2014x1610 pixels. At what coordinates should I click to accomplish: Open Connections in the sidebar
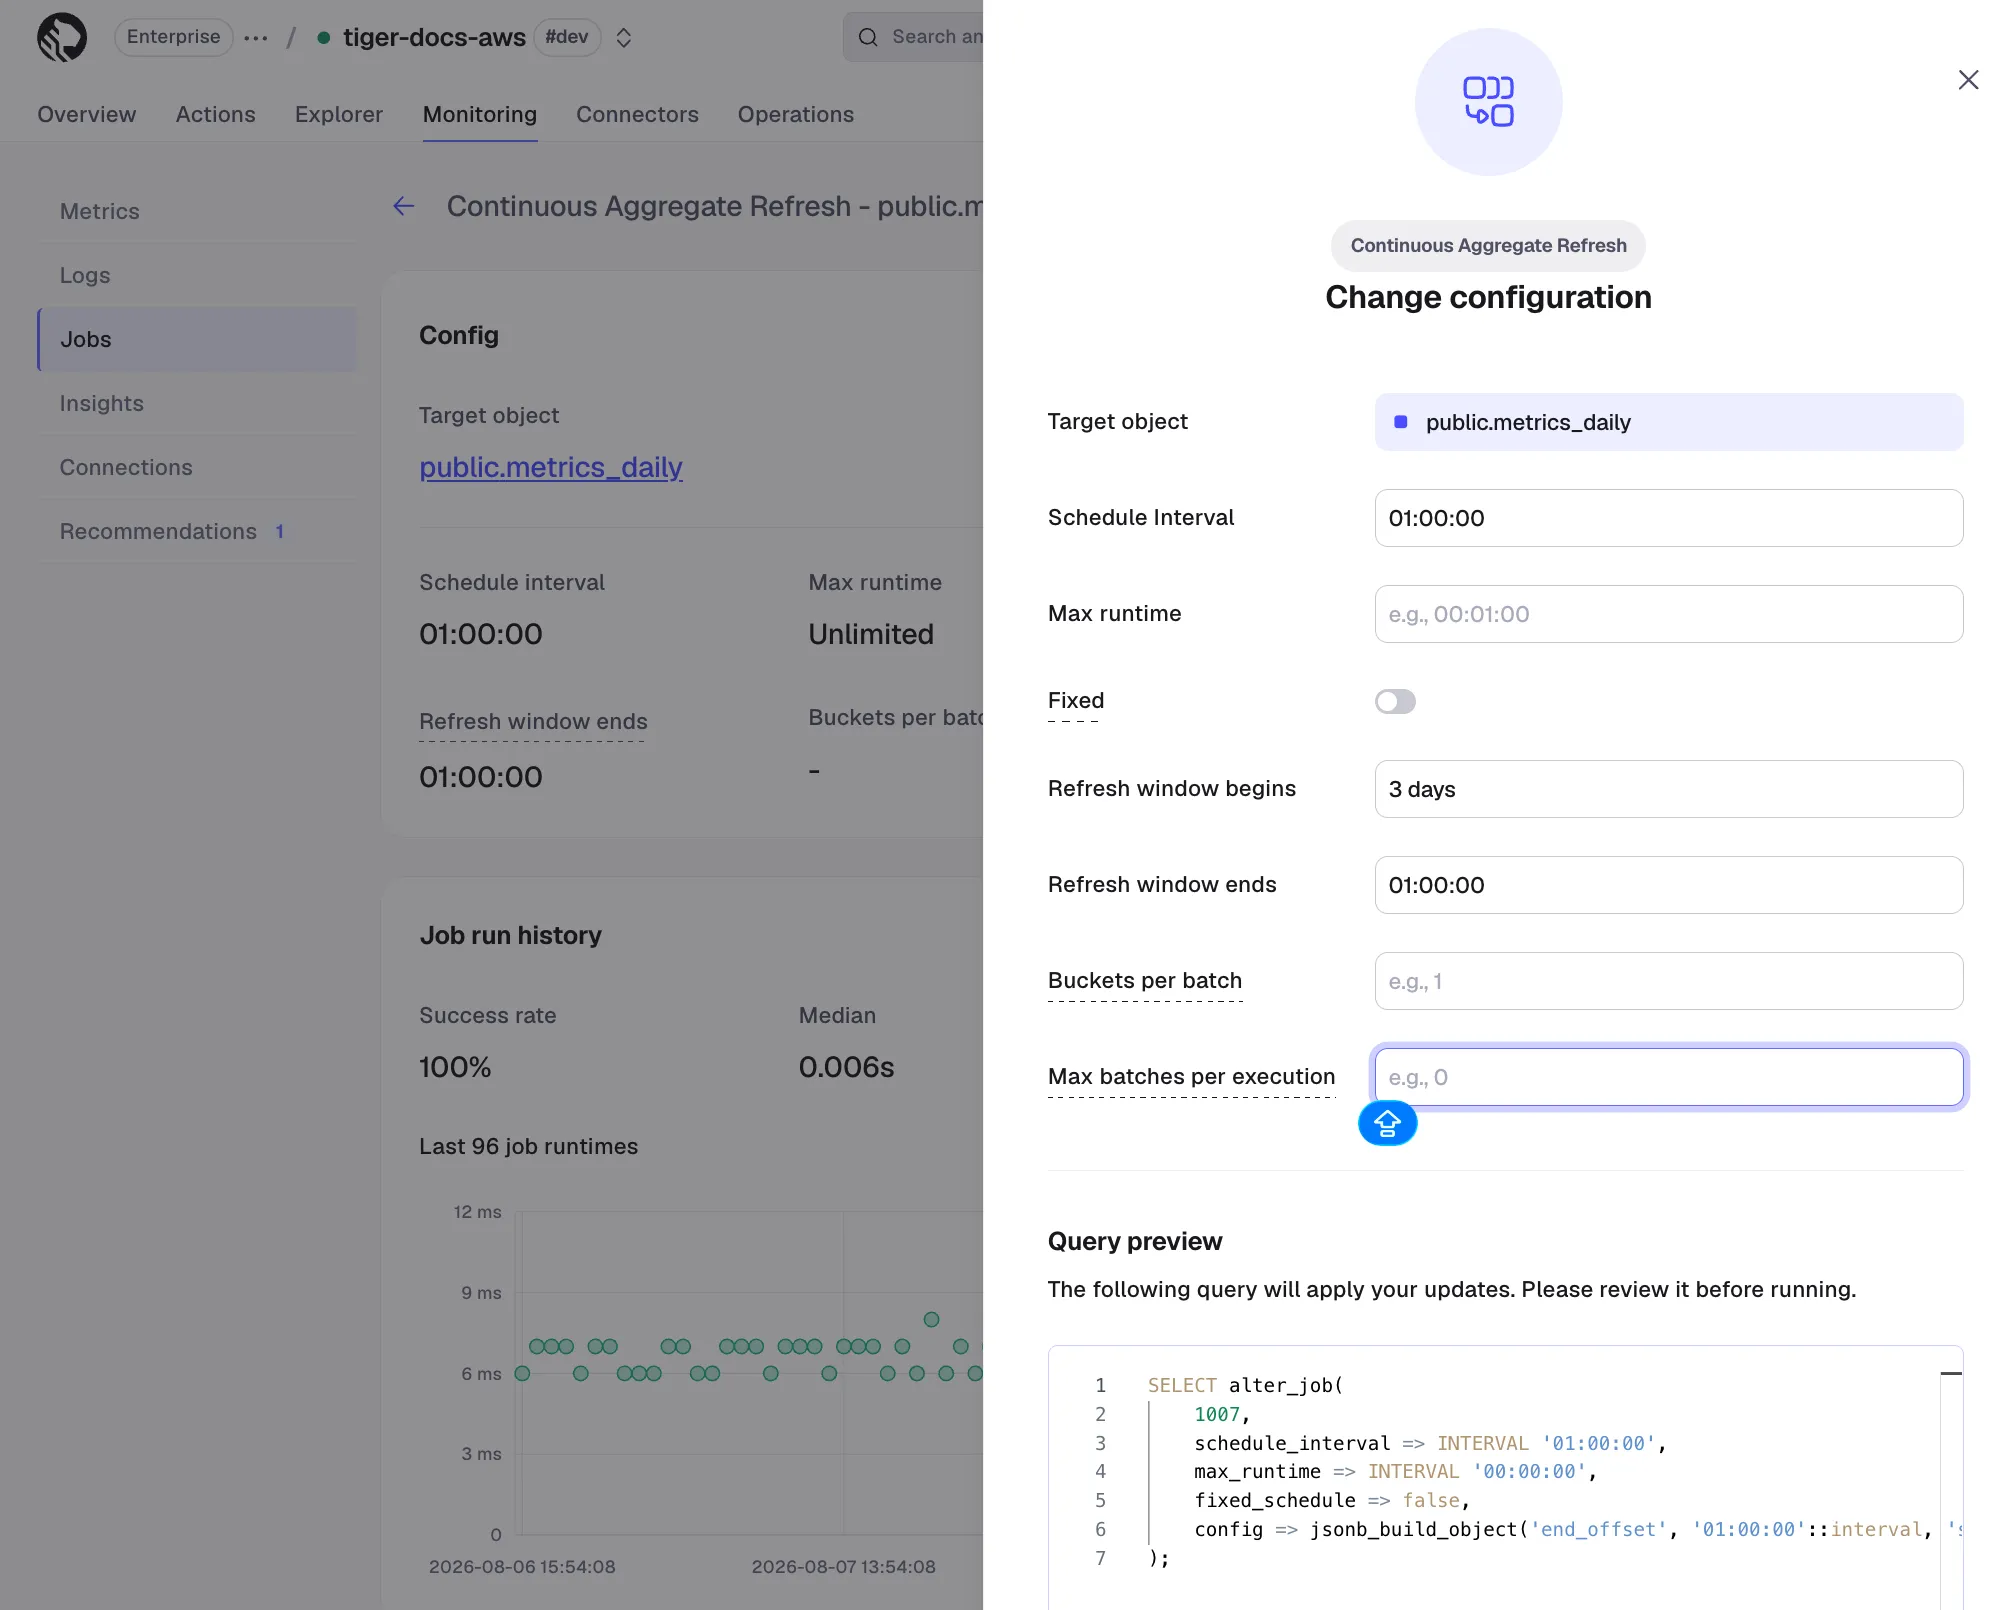(x=197, y=467)
